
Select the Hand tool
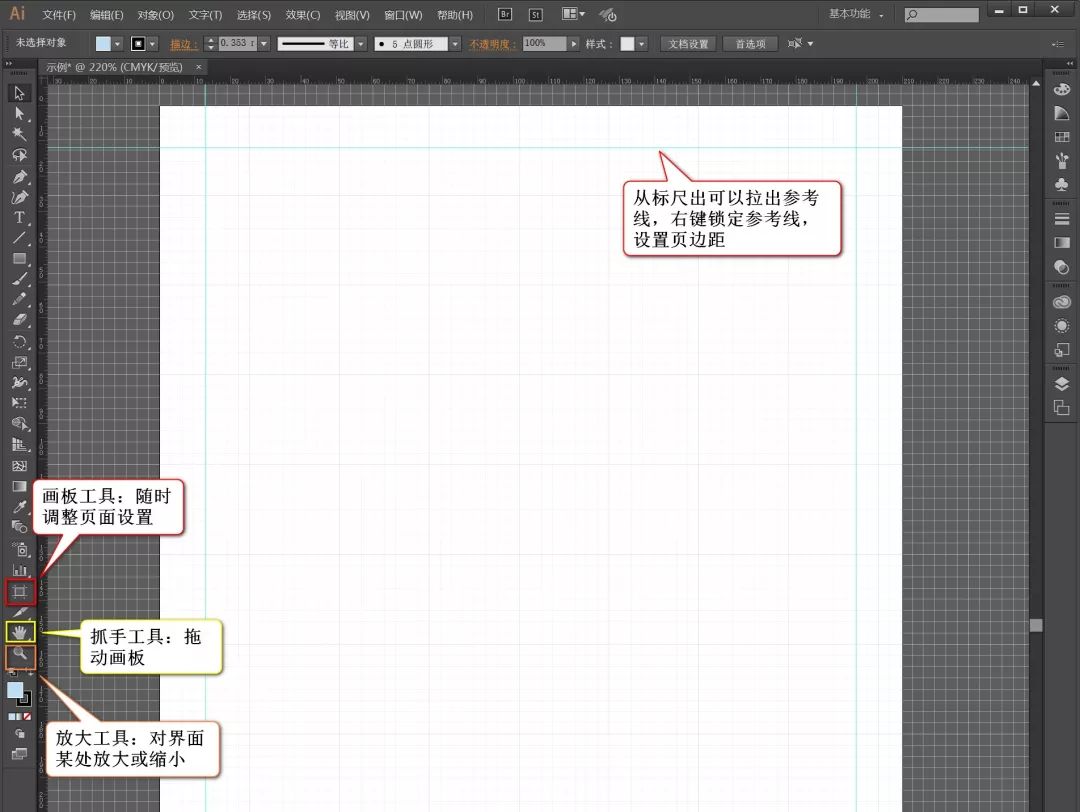pyautogui.click(x=19, y=632)
